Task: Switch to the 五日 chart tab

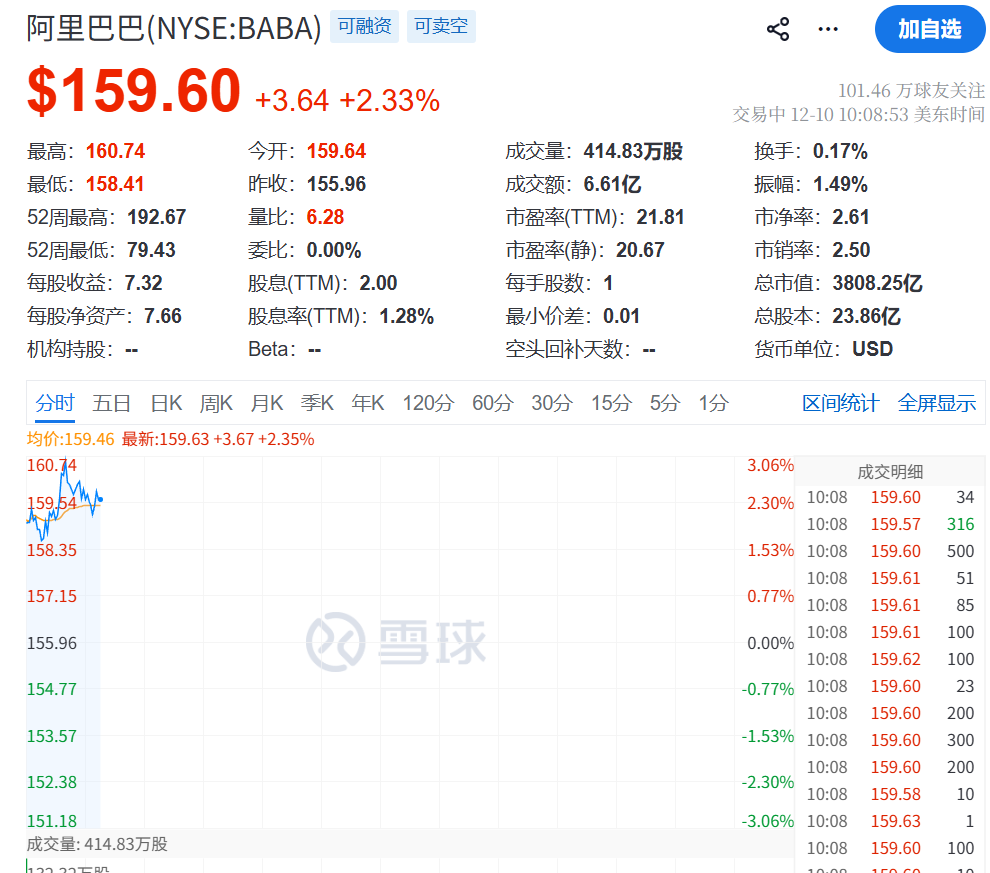Action: pos(112,402)
